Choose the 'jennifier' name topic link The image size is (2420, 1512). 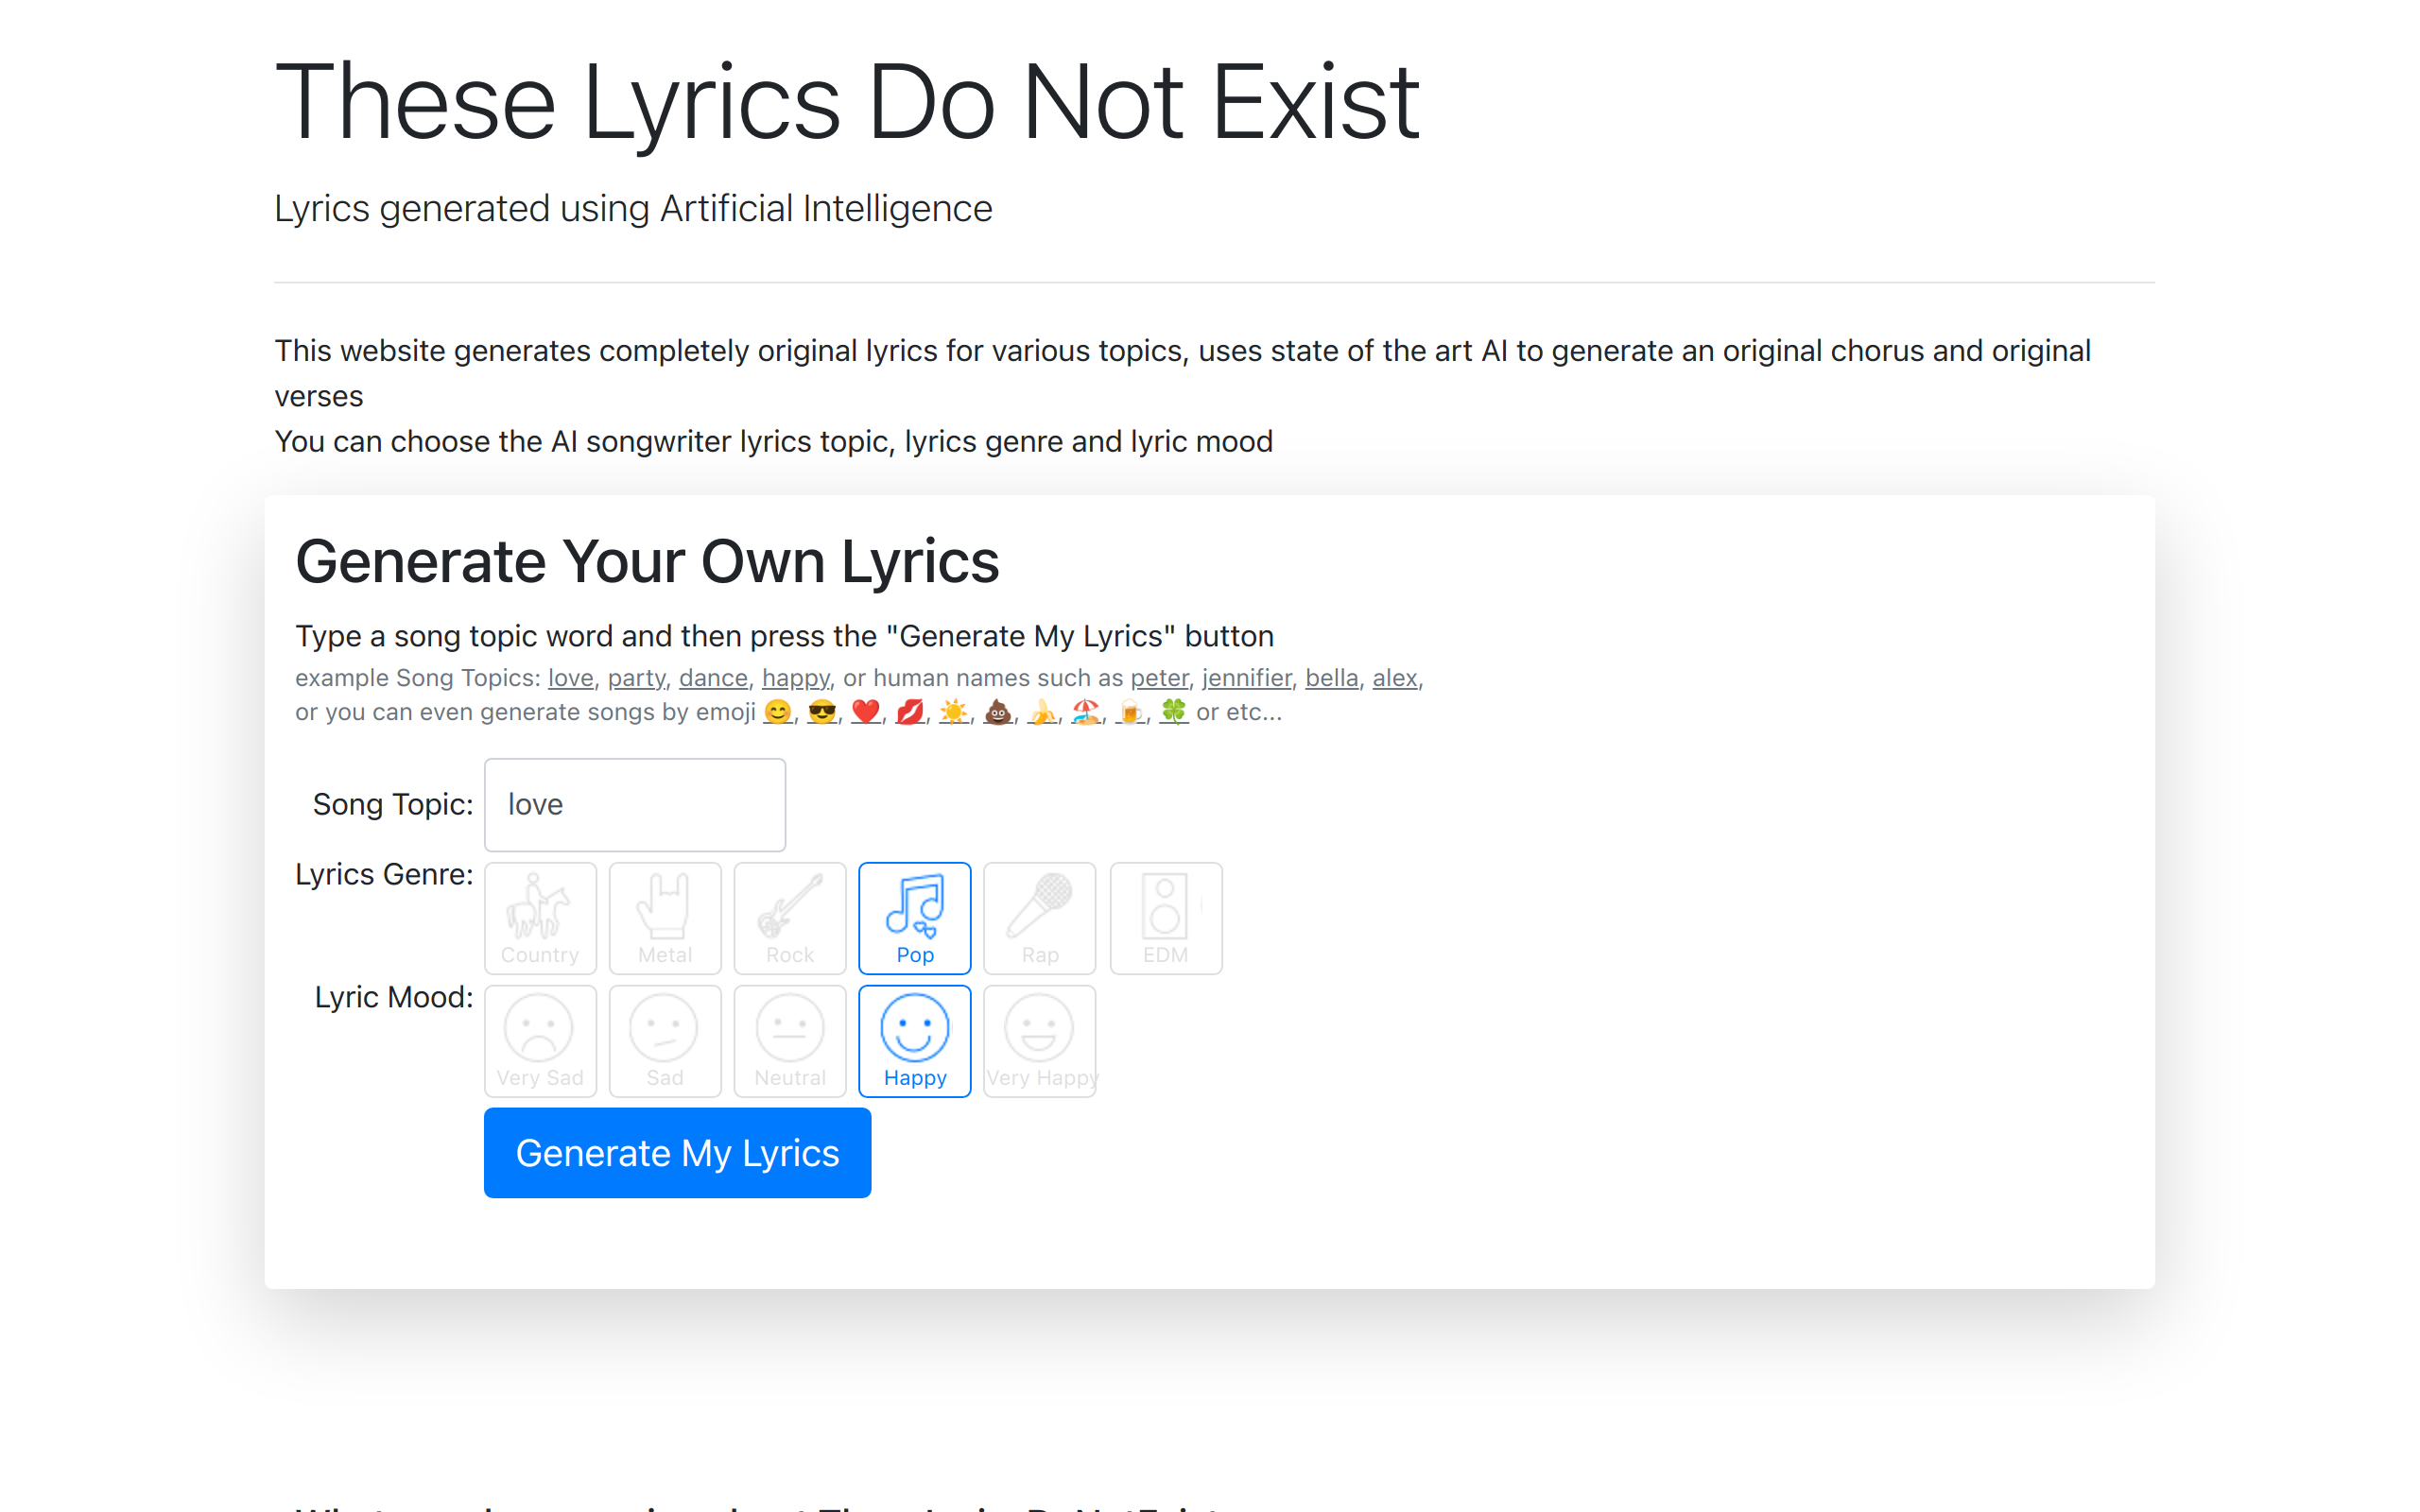(1246, 678)
